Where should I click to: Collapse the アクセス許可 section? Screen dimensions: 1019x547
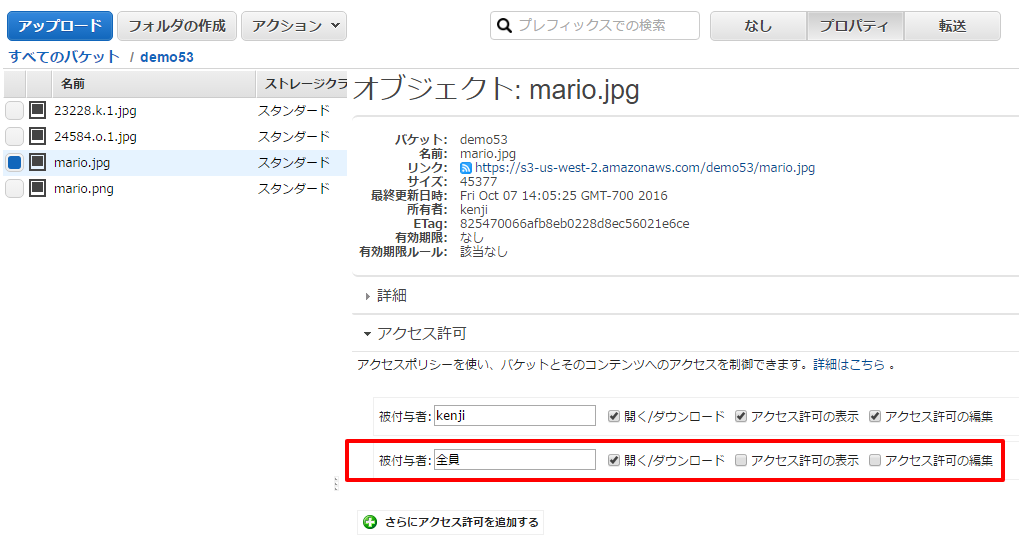[421, 334]
